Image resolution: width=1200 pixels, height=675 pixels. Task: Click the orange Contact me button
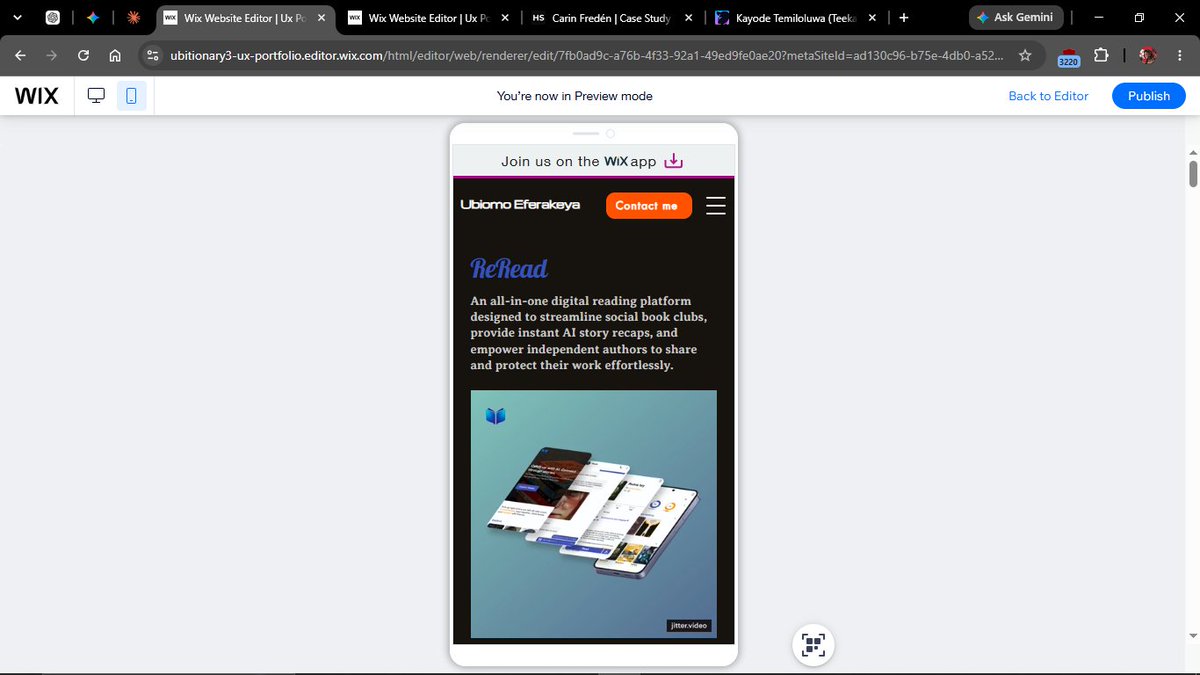click(x=648, y=205)
